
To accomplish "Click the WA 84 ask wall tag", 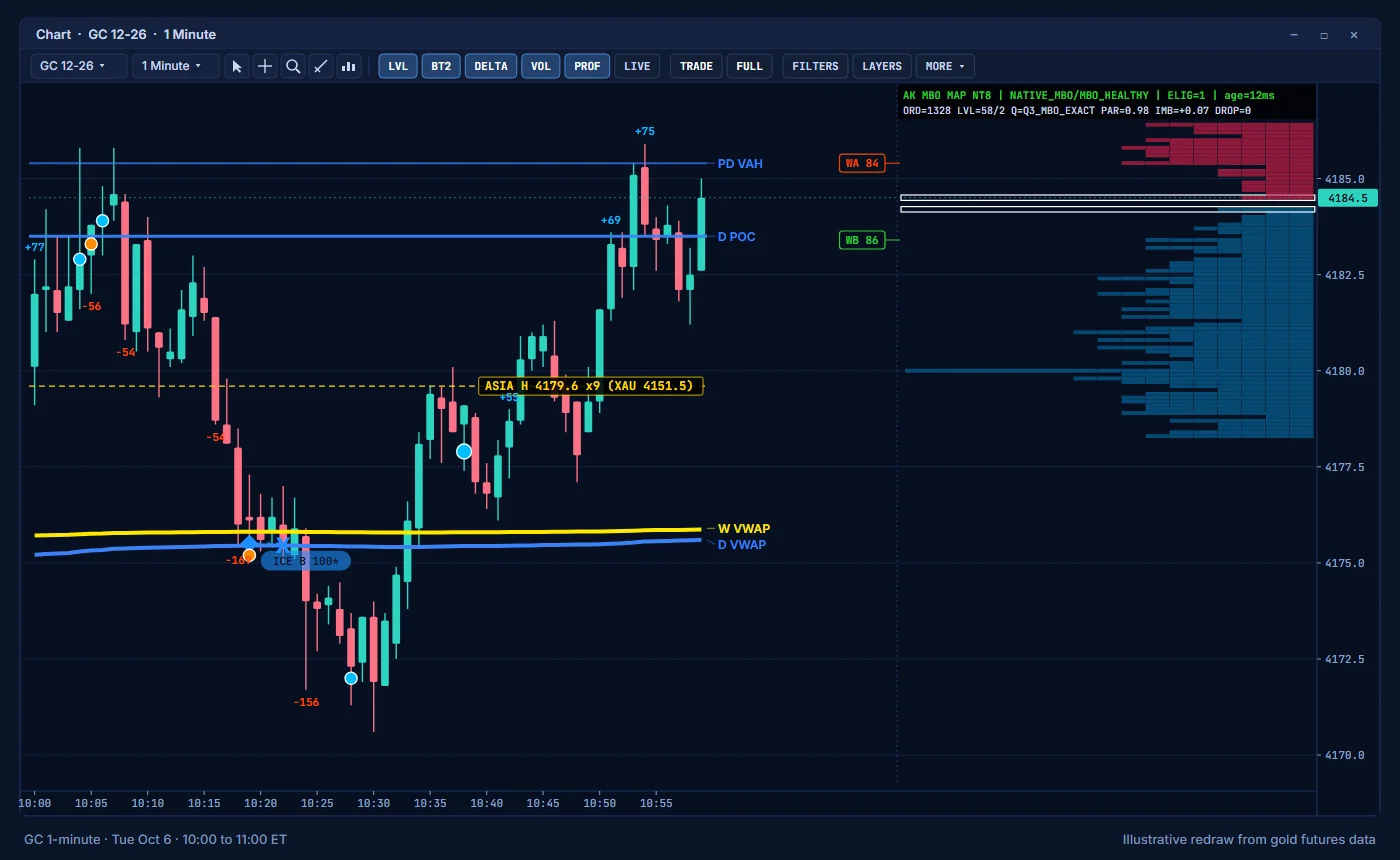I will 862,163.
